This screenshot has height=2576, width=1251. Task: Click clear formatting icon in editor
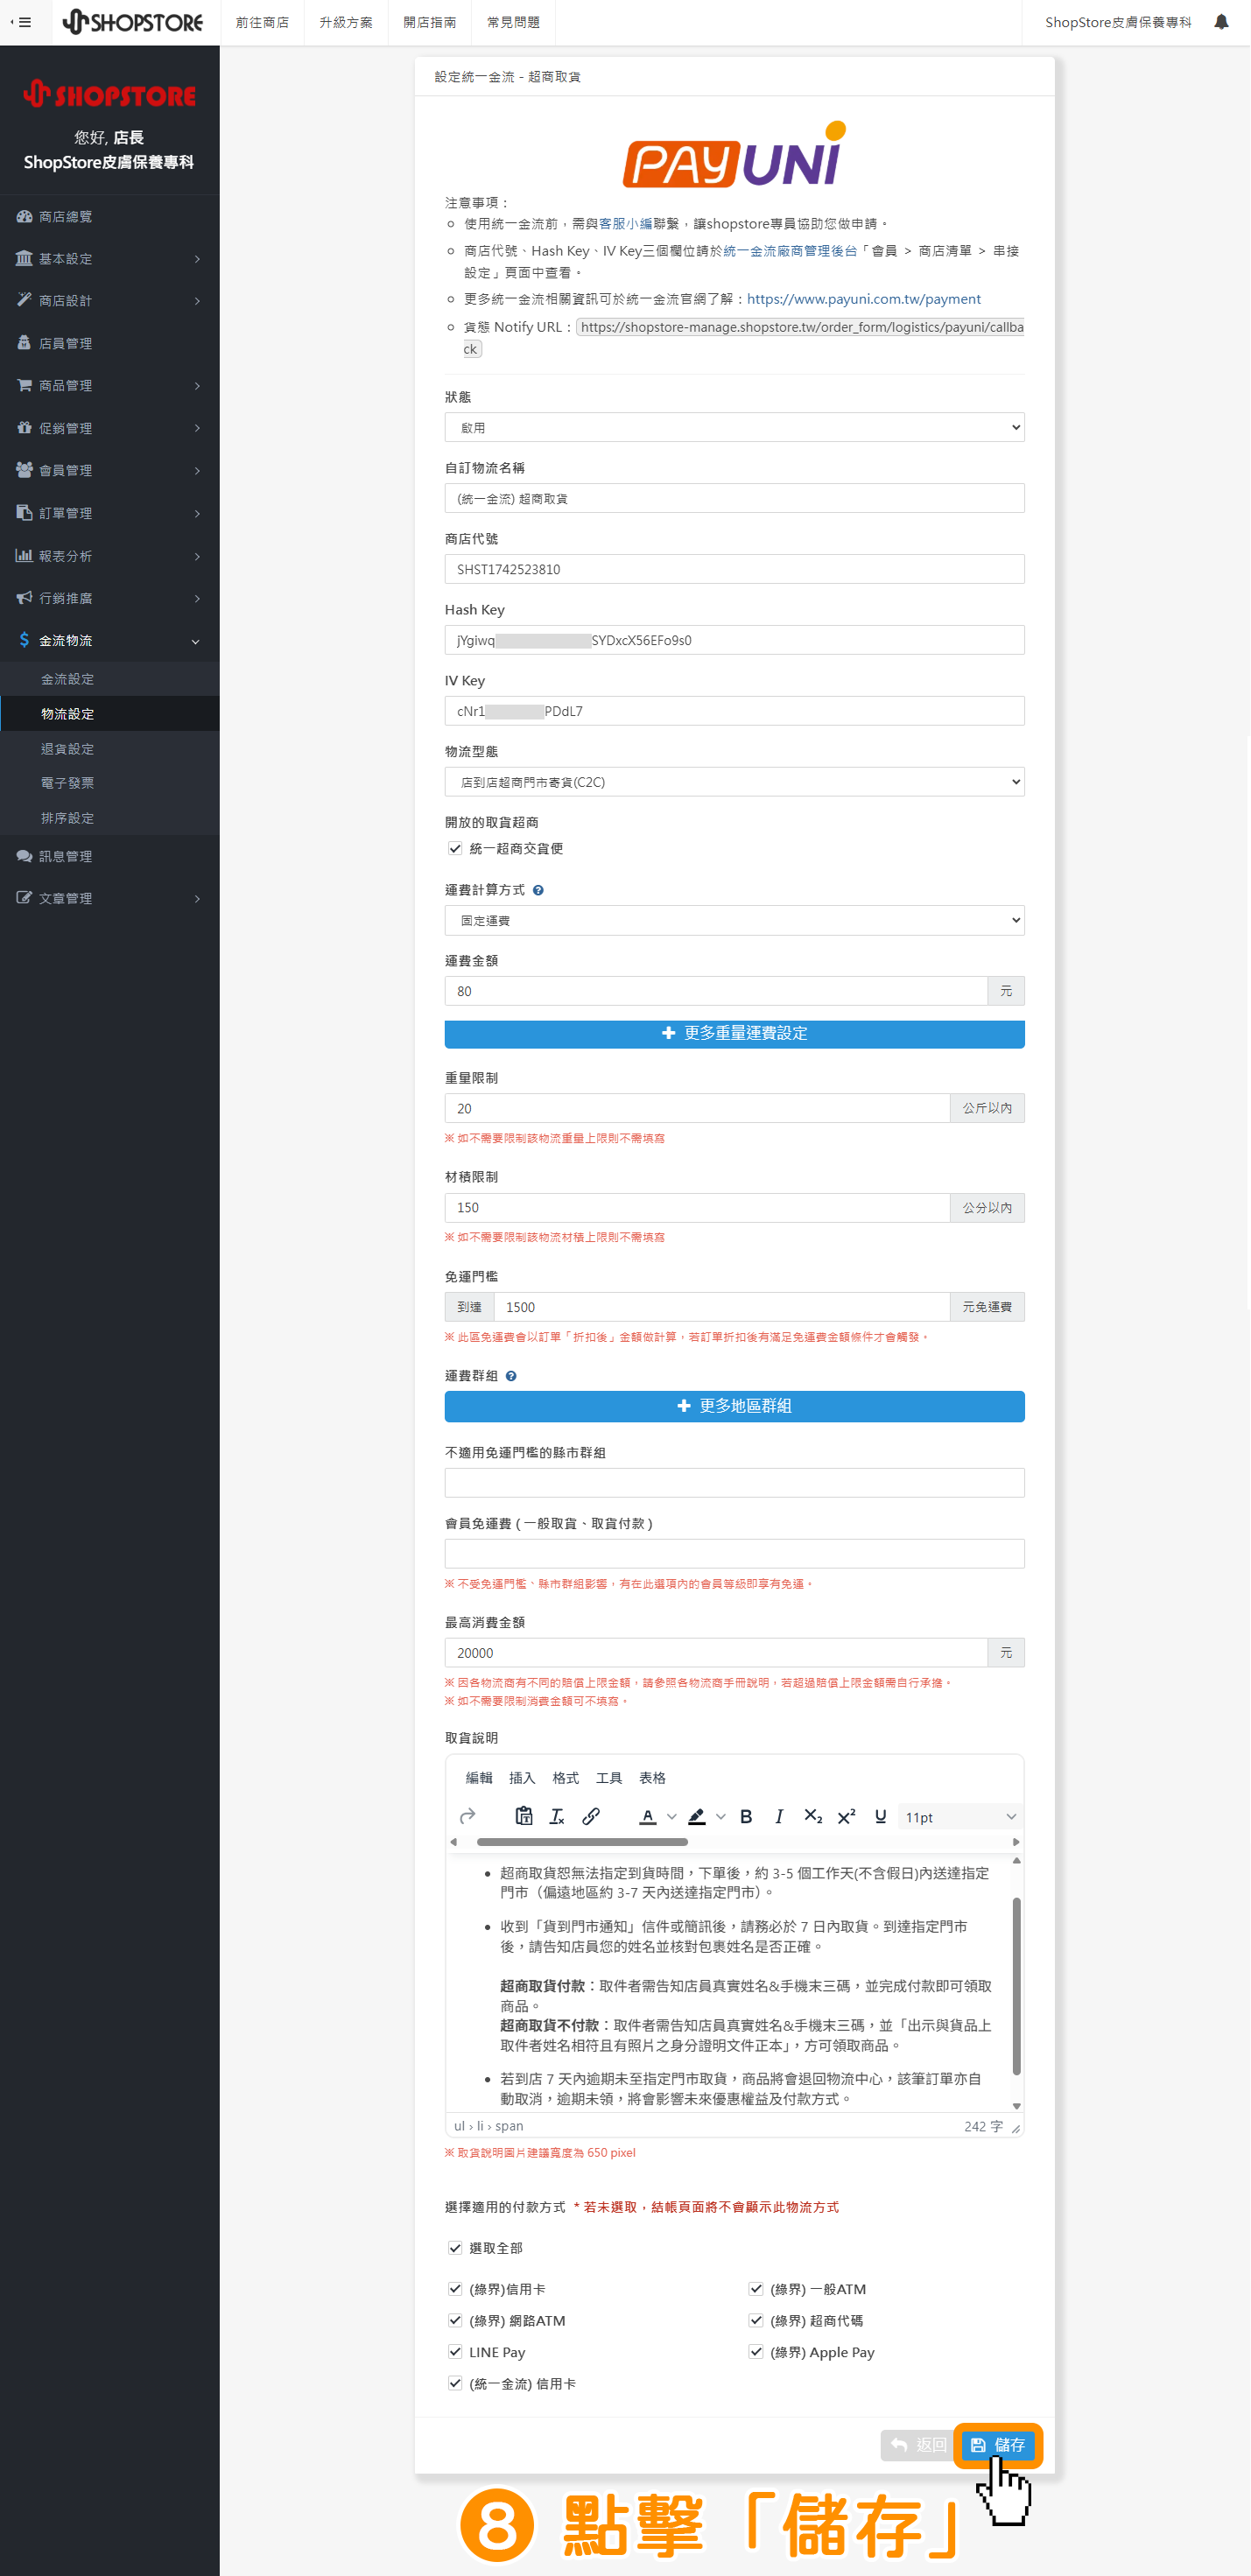557,1816
